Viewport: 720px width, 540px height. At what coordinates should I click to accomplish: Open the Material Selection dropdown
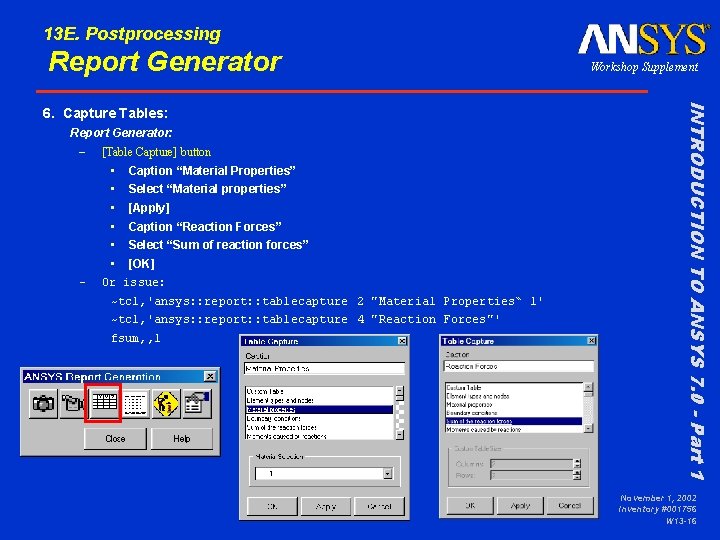[x=388, y=473]
